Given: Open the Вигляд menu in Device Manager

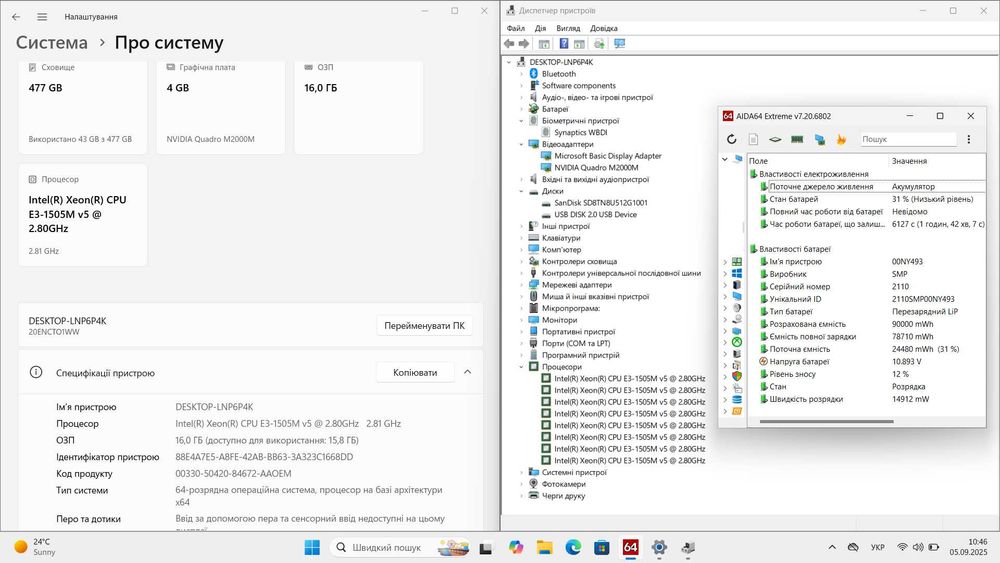Looking at the screenshot, I should pos(568,28).
